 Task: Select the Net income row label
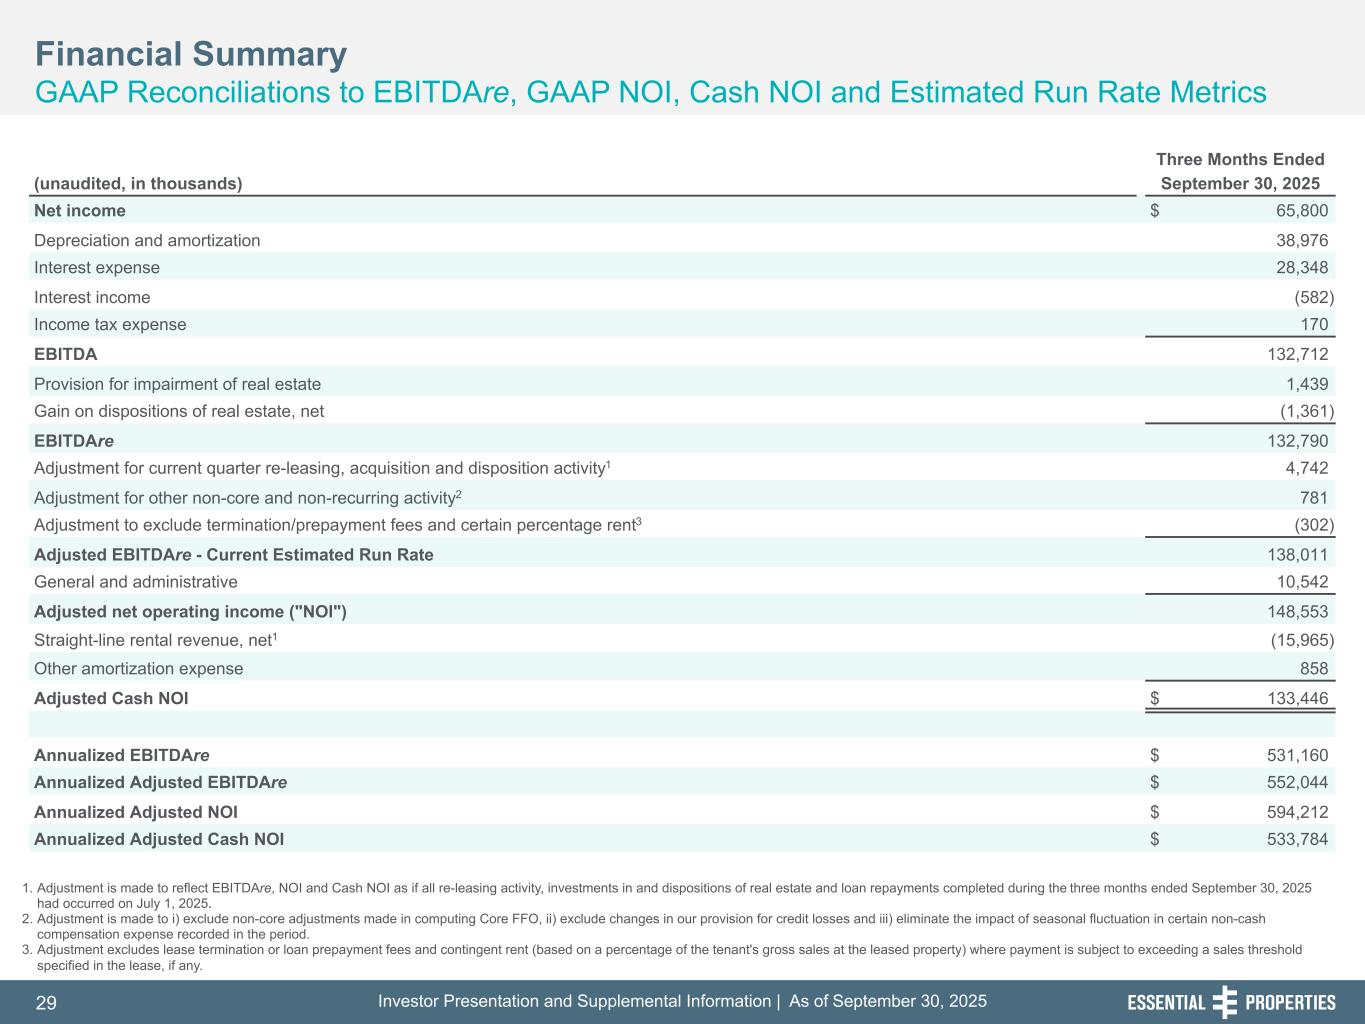pyautogui.click(x=80, y=211)
